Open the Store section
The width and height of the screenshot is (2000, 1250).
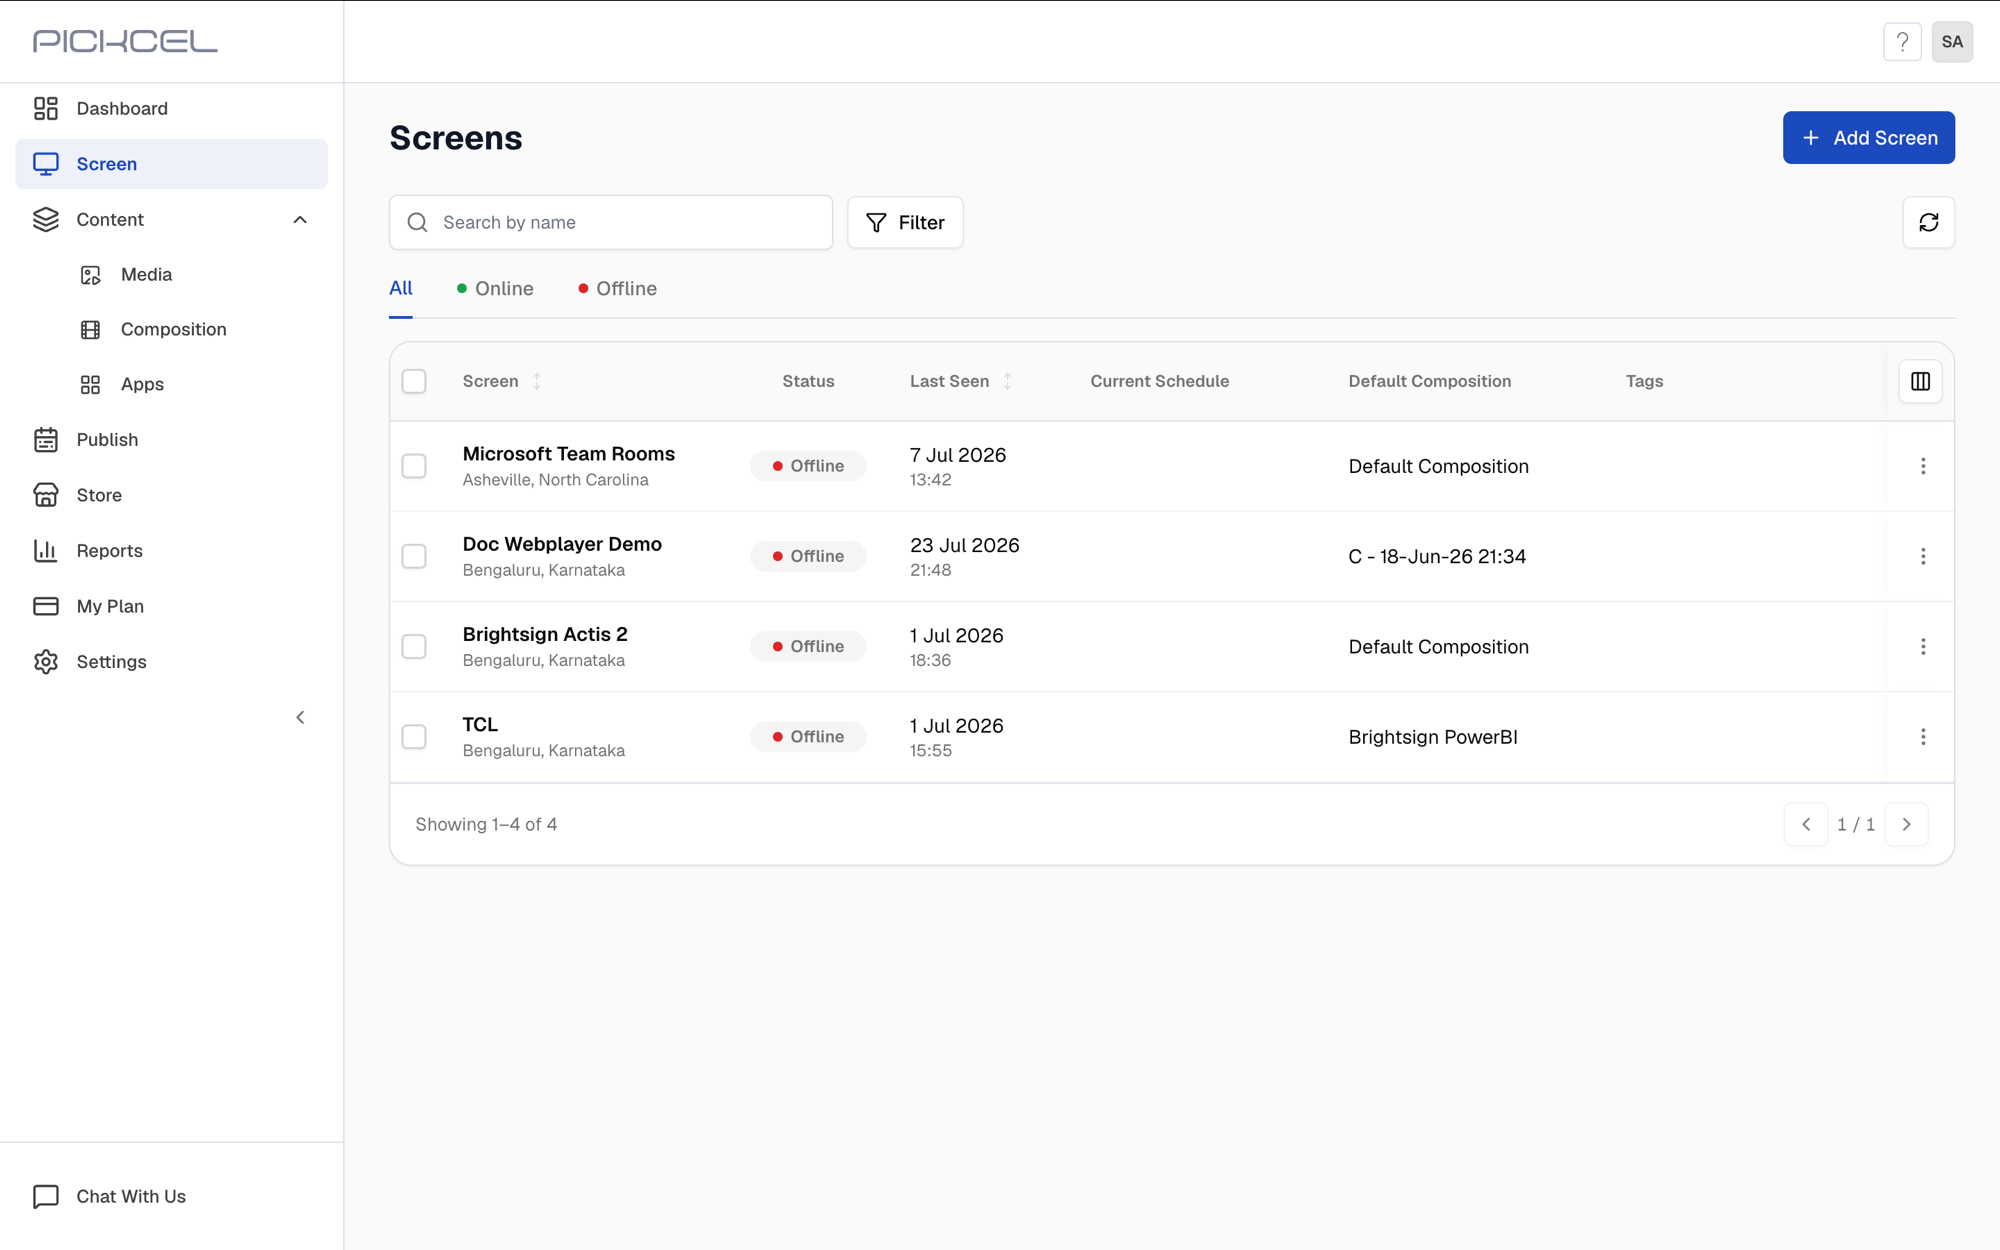click(x=171, y=495)
